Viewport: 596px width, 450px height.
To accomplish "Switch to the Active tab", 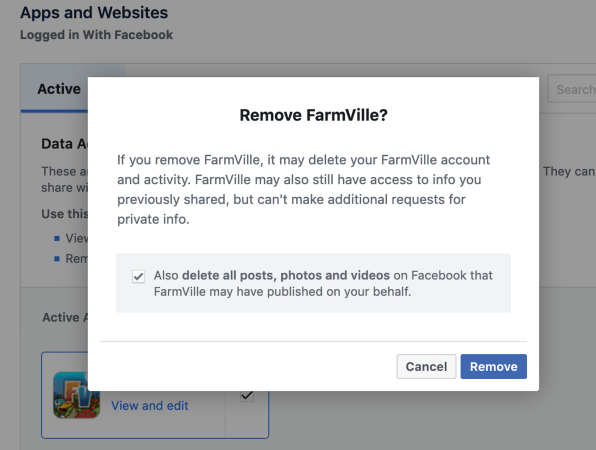I will pos(59,89).
